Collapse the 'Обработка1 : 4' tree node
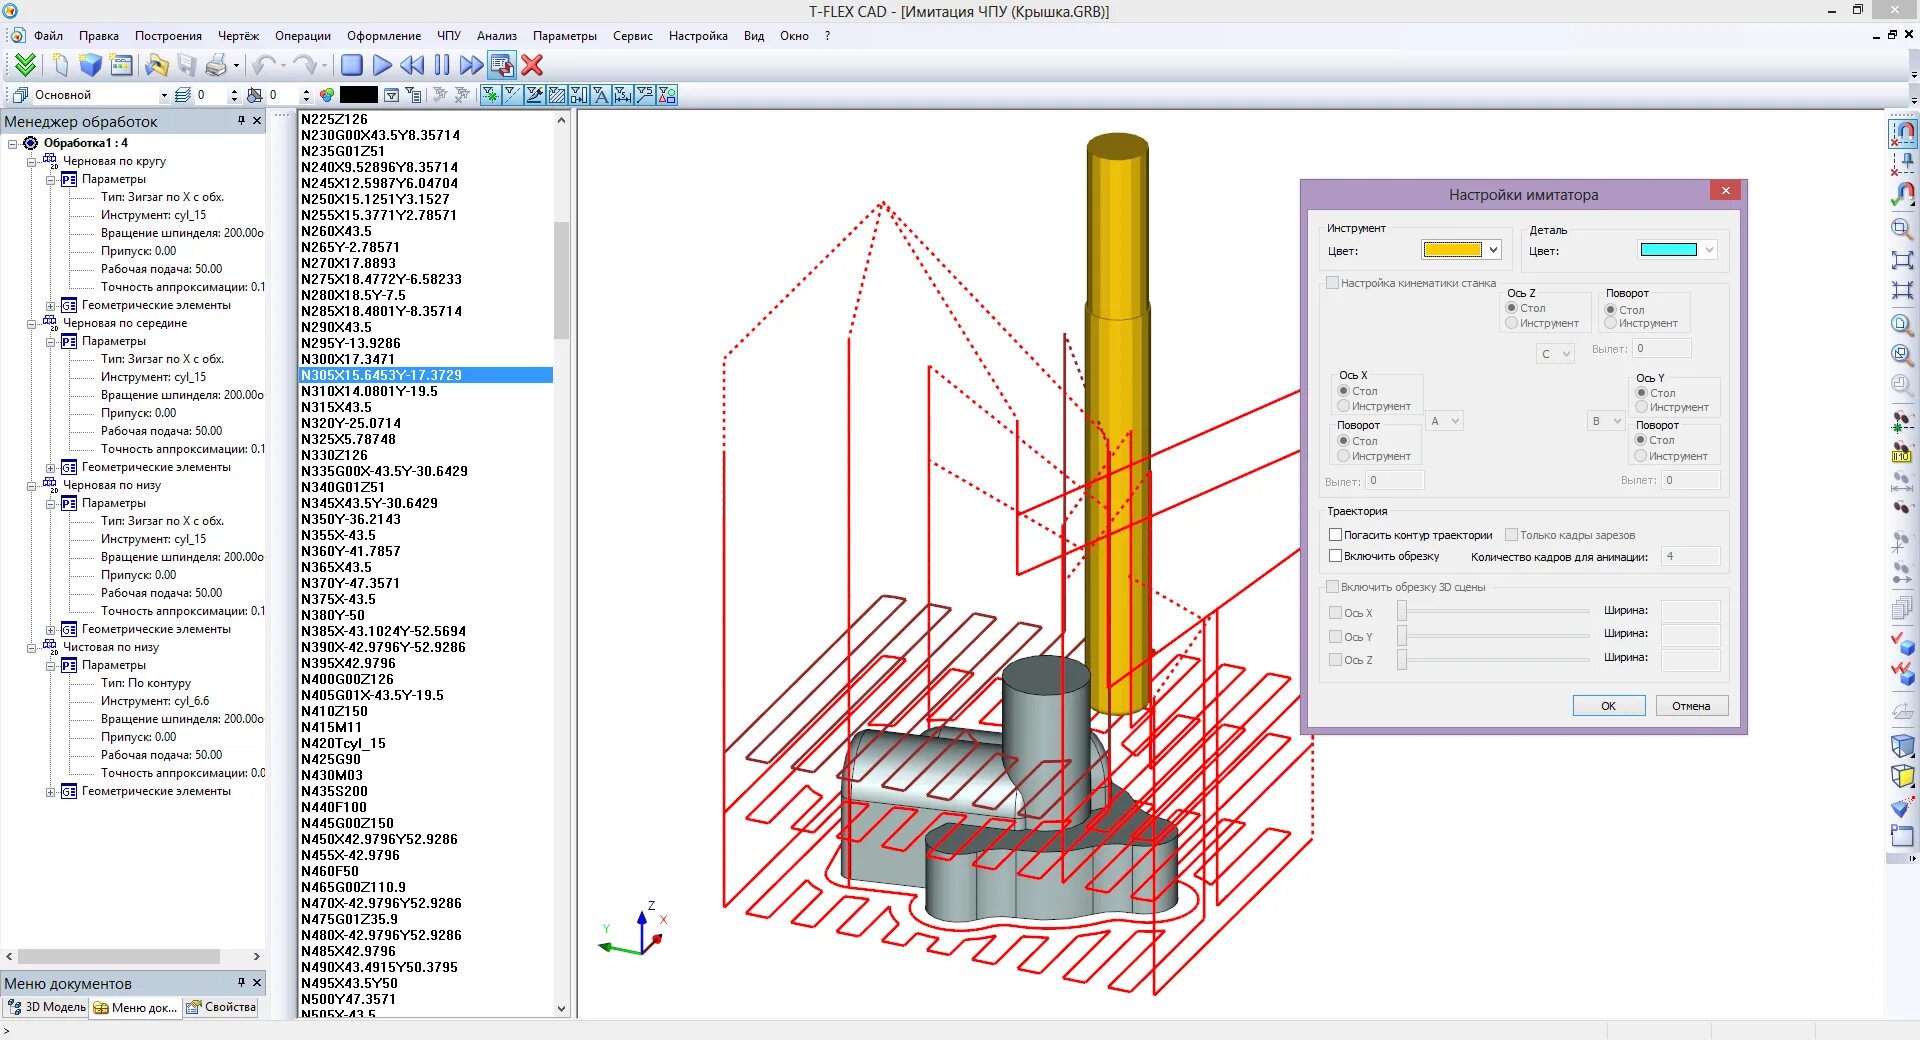 [x=13, y=143]
